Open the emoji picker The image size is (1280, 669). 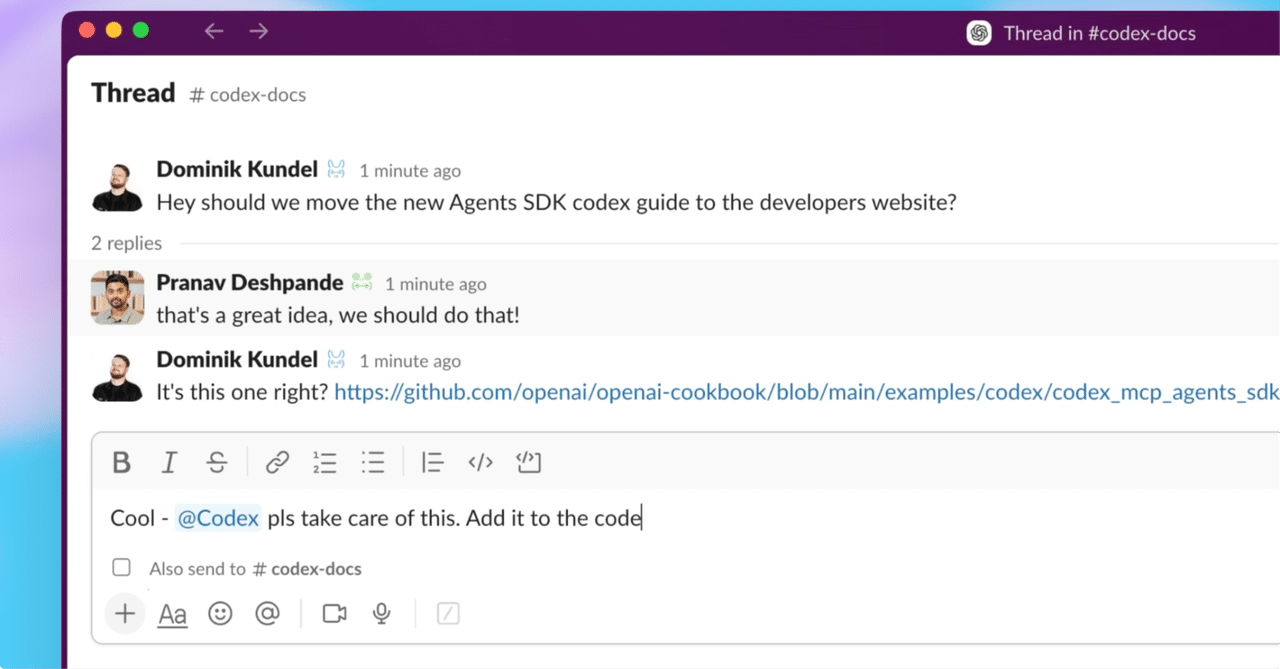coord(220,613)
